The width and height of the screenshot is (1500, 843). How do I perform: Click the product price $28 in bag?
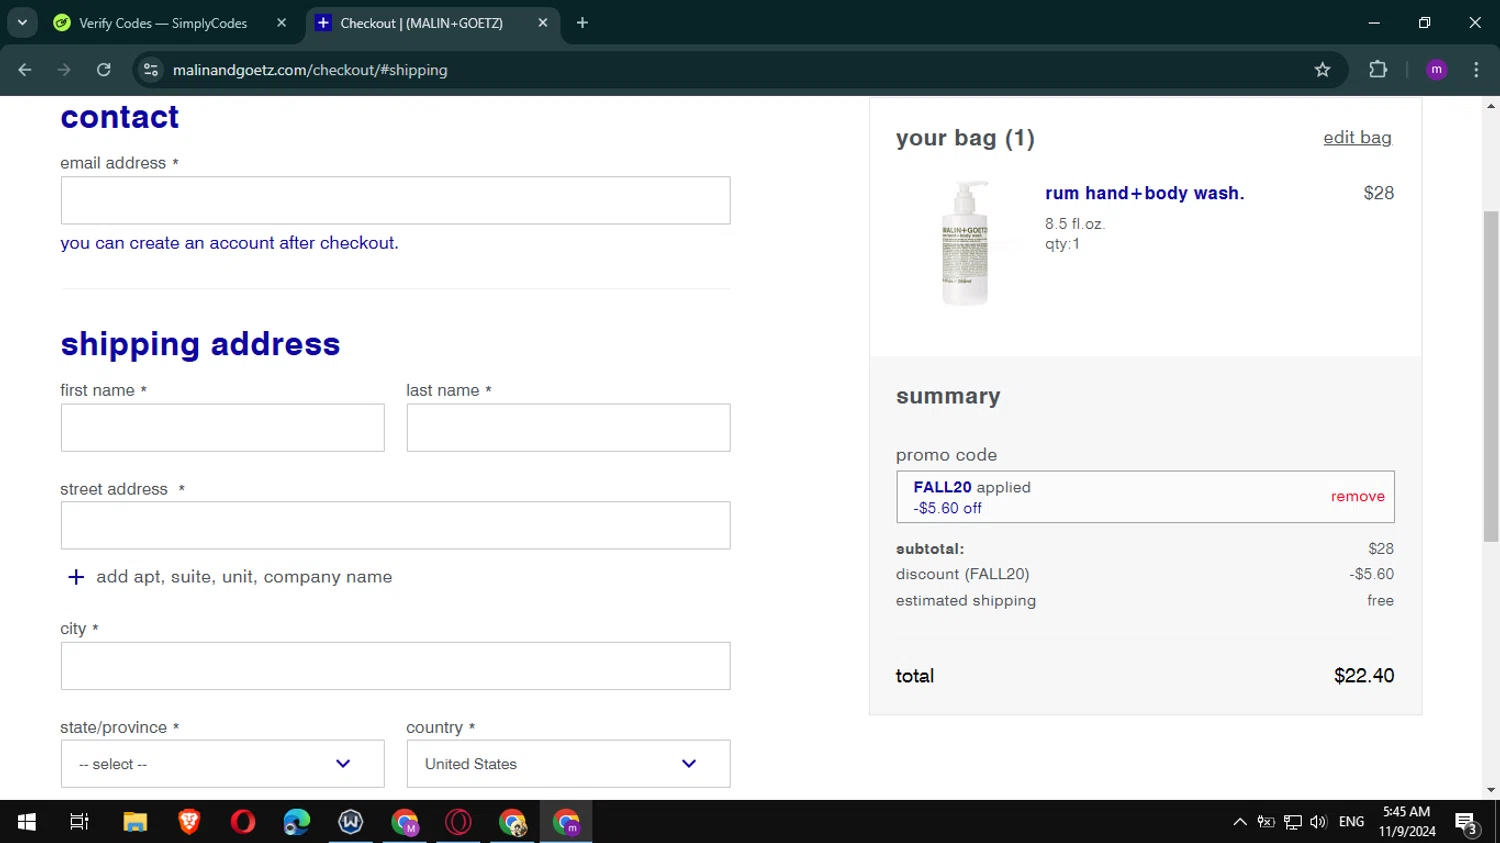tap(1378, 193)
